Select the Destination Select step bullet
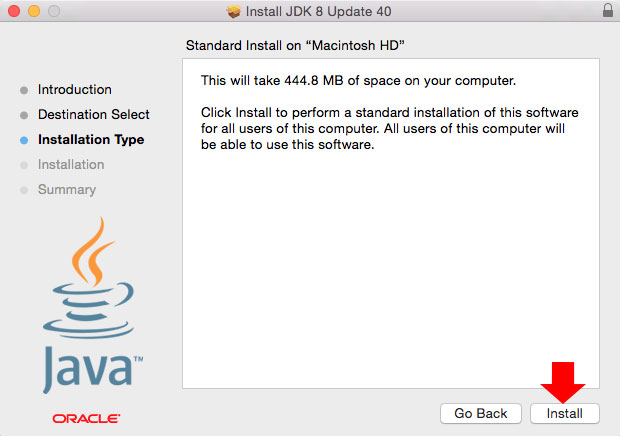The height and width of the screenshot is (436, 620). tap(24, 115)
